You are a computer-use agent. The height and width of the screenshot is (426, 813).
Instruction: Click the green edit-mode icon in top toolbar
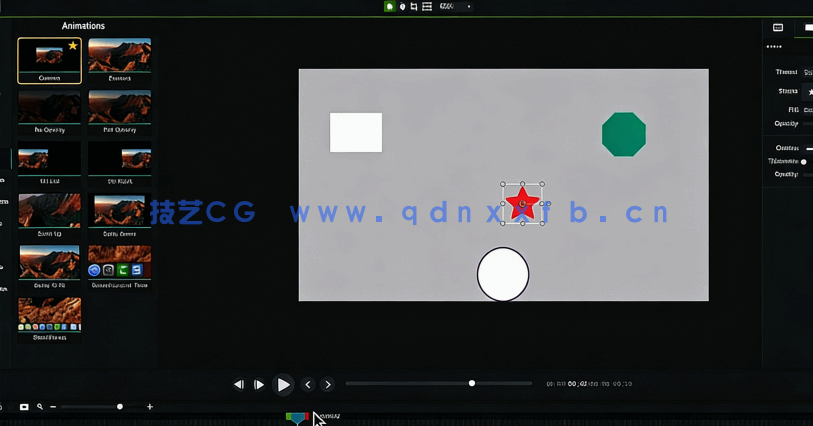[389, 6]
